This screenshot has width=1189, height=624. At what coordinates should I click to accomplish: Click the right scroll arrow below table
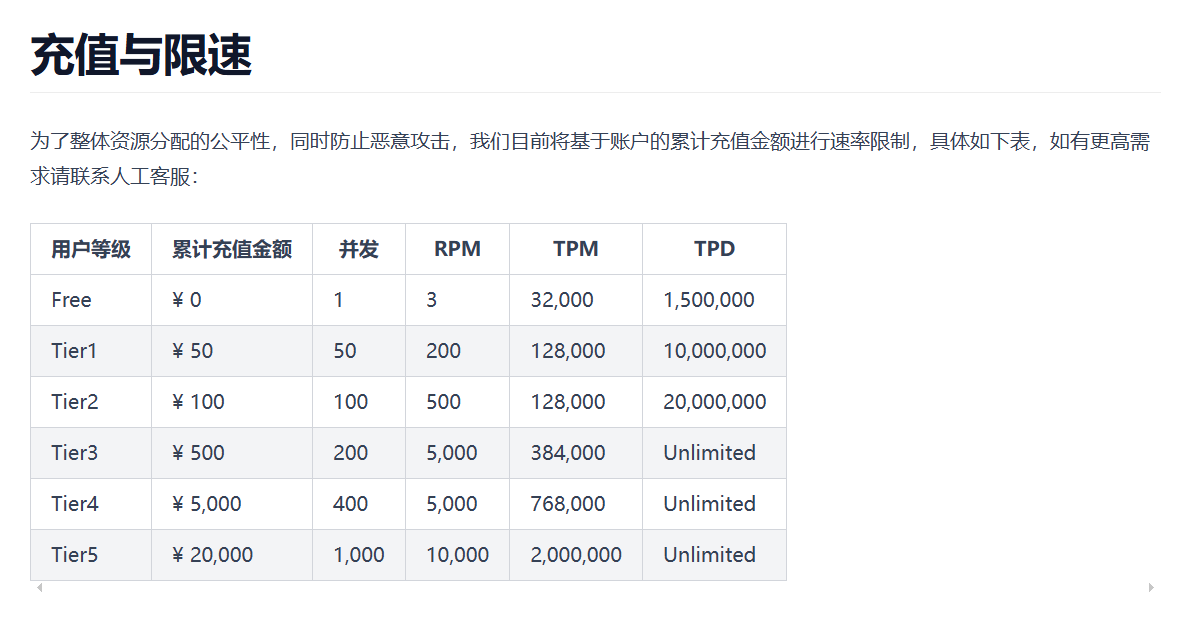(x=1151, y=588)
